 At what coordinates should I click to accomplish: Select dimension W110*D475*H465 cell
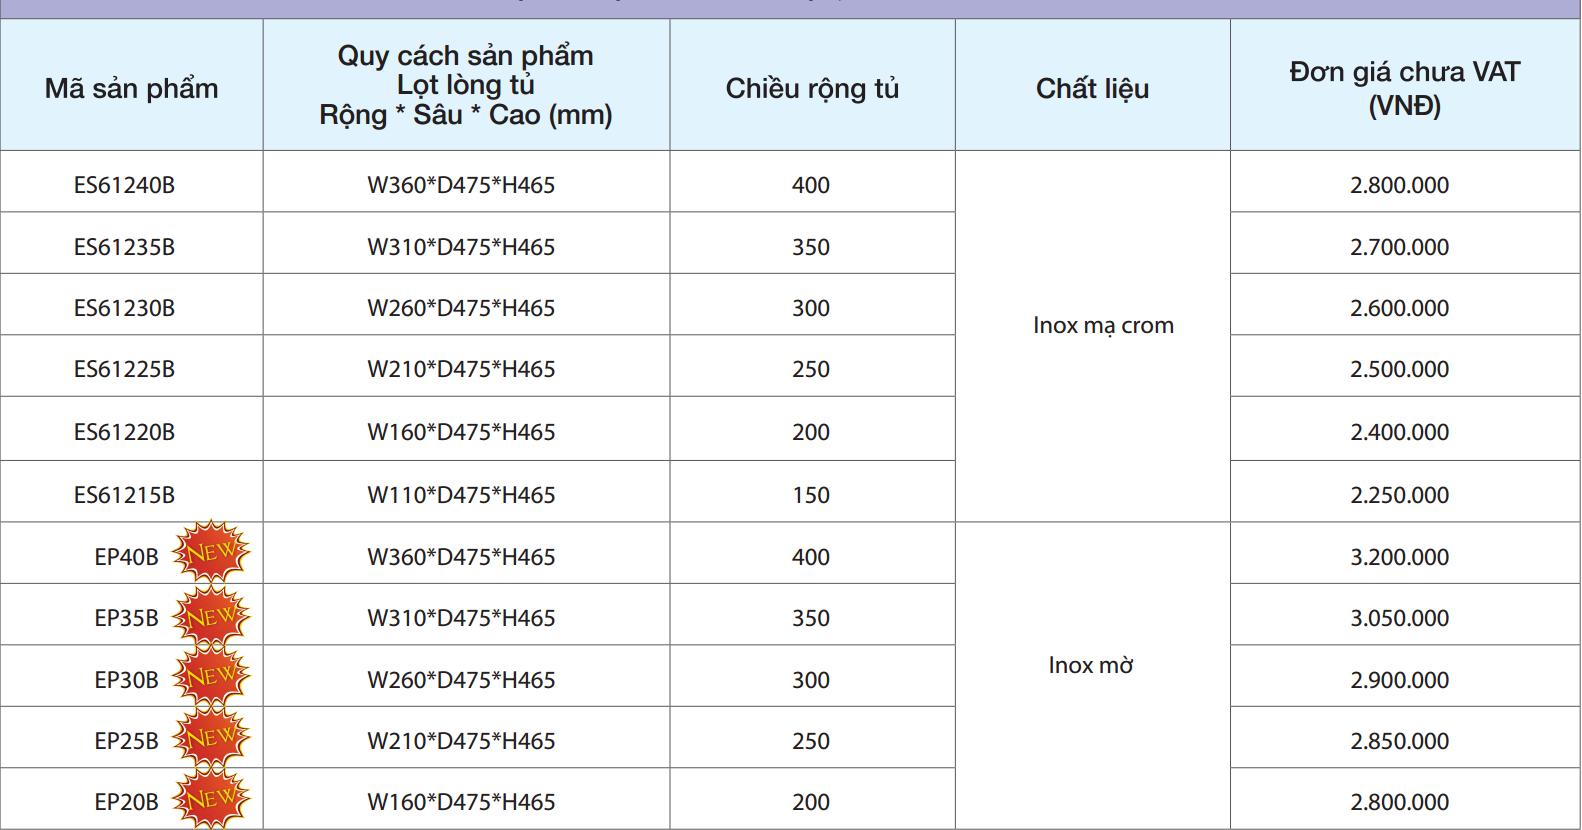coord(467,492)
